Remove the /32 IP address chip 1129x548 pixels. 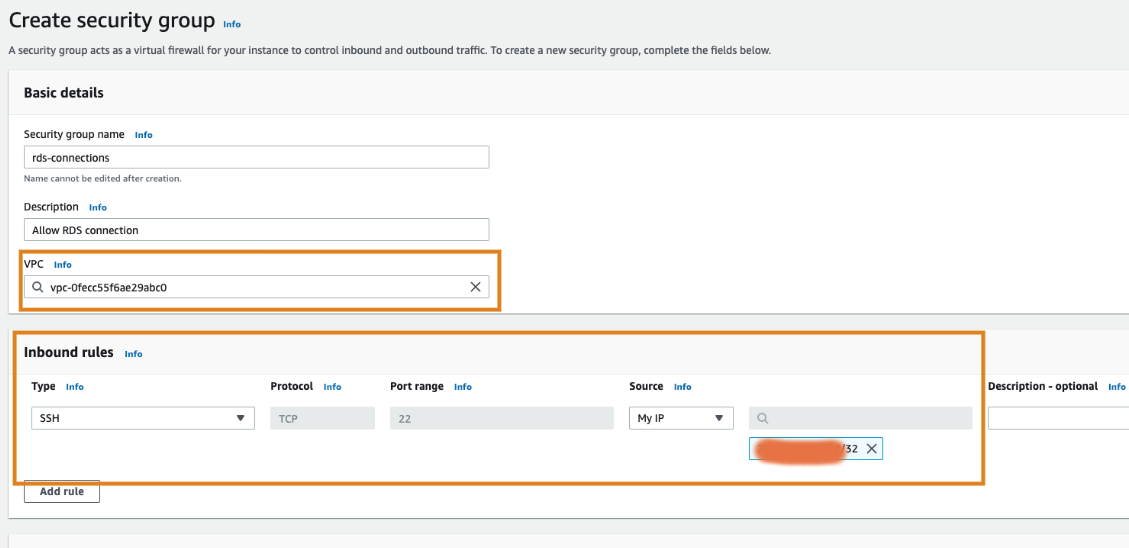[x=871, y=449]
